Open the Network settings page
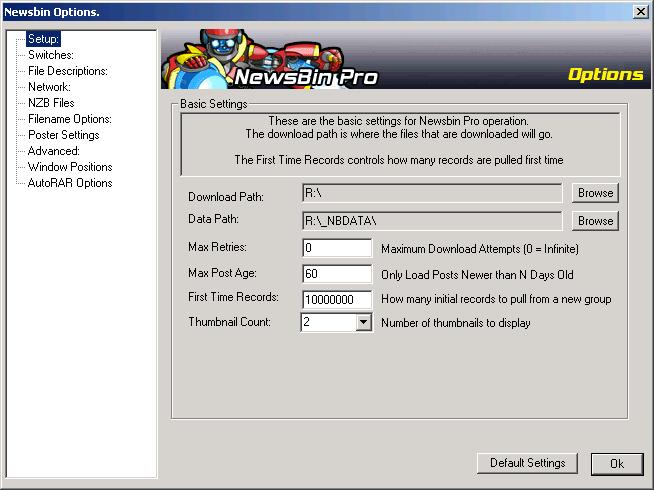 49,87
